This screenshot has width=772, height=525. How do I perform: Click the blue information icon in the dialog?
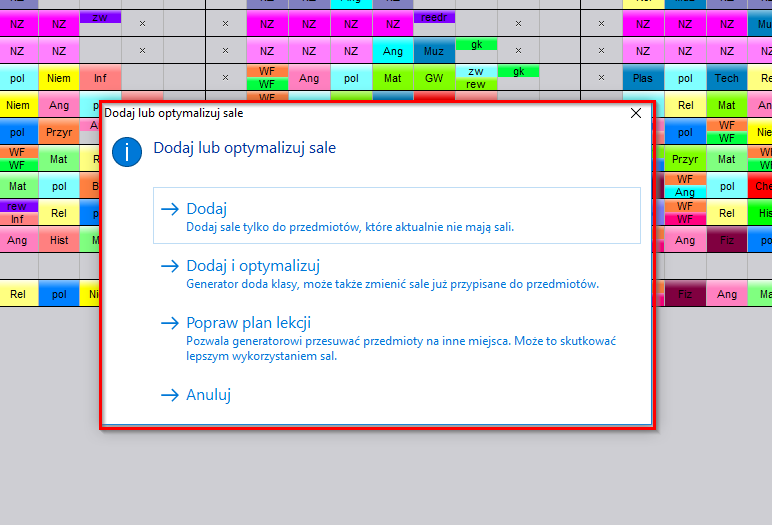coord(127,151)
